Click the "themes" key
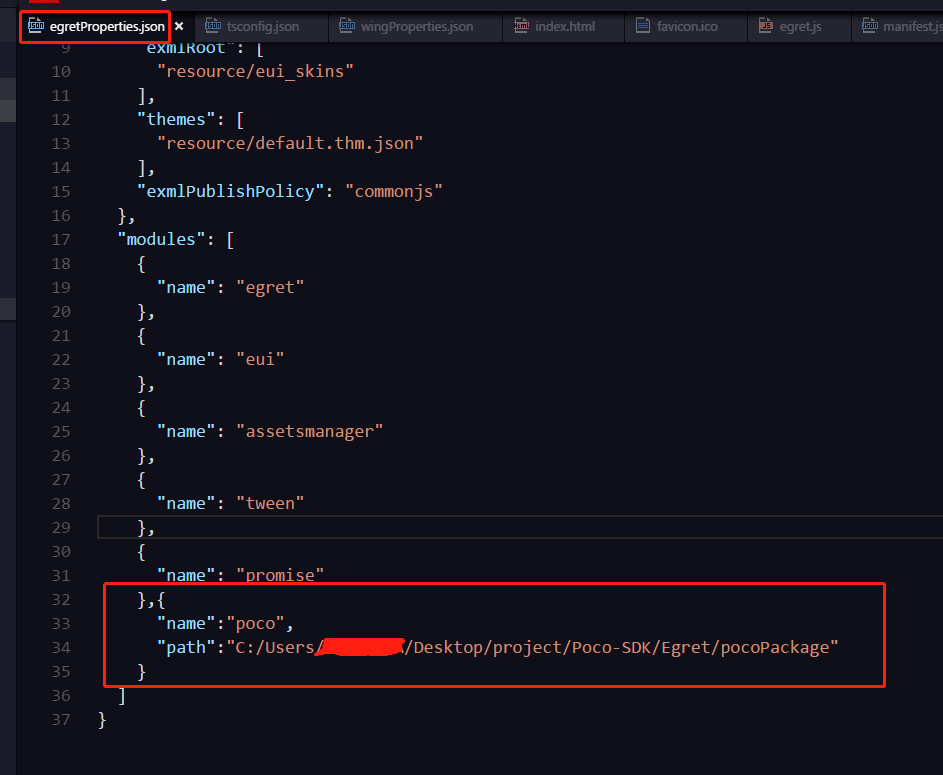 (176, 120)
